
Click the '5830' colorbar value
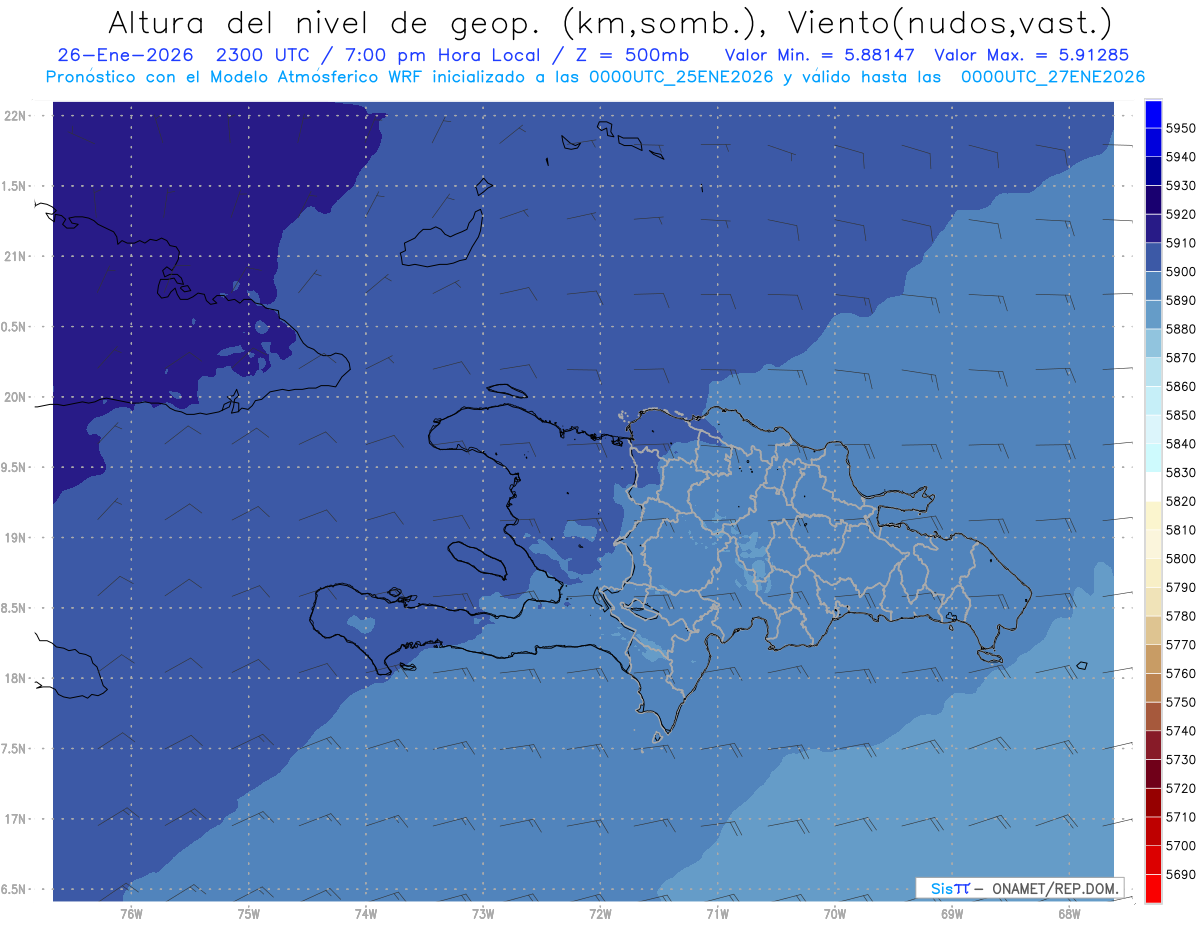click(1180, 472)
